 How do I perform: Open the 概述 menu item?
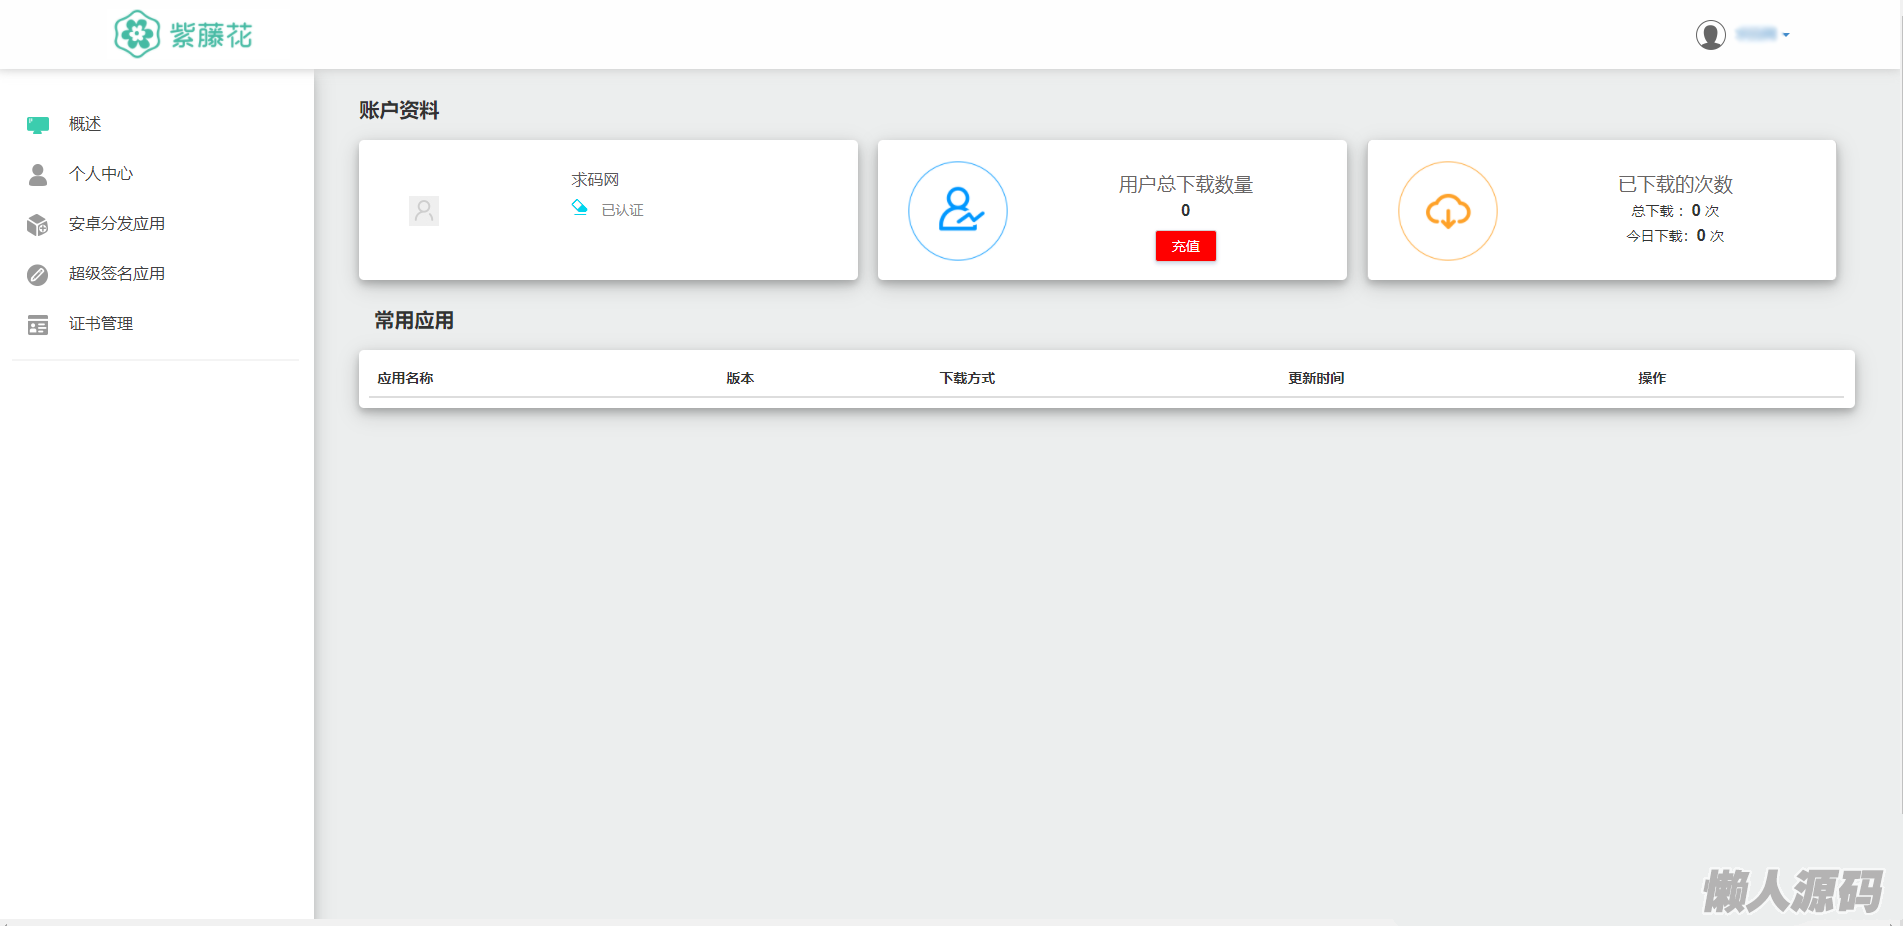[x=85, y=124]
